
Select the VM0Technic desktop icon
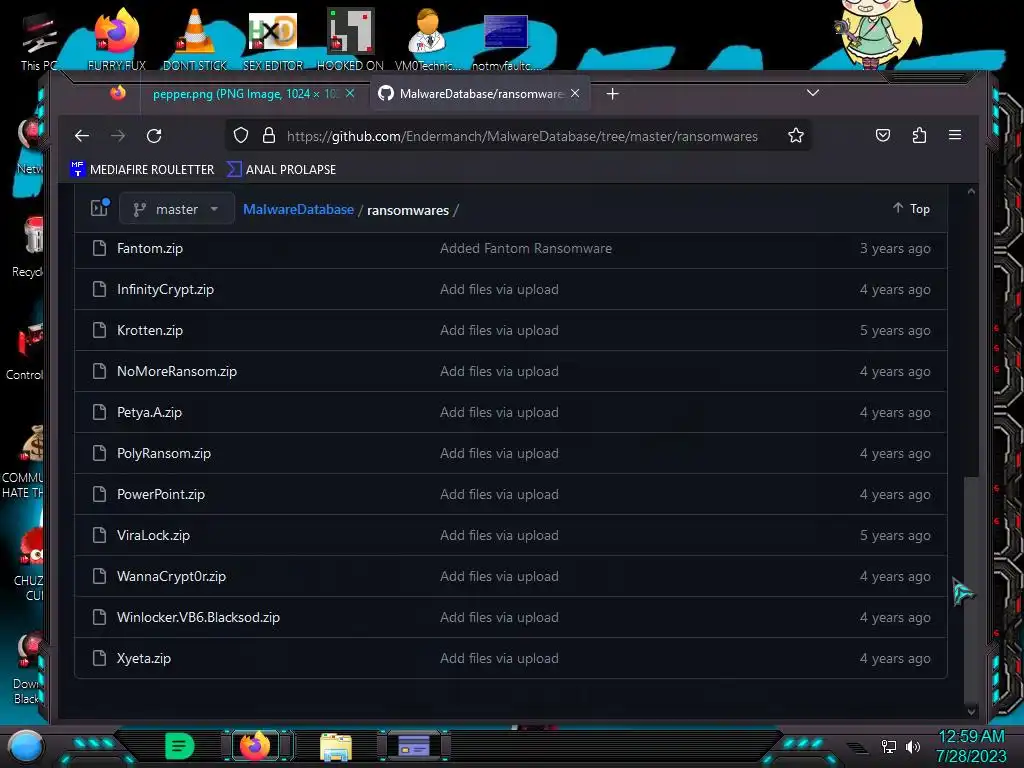tap(428, 39)
